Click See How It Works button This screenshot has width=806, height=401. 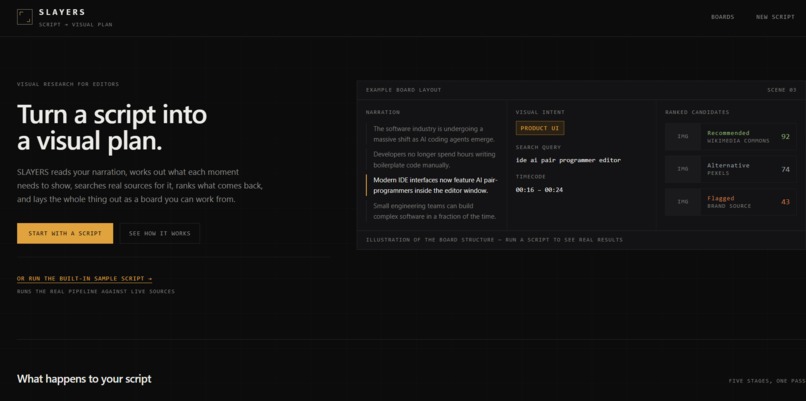159,233
